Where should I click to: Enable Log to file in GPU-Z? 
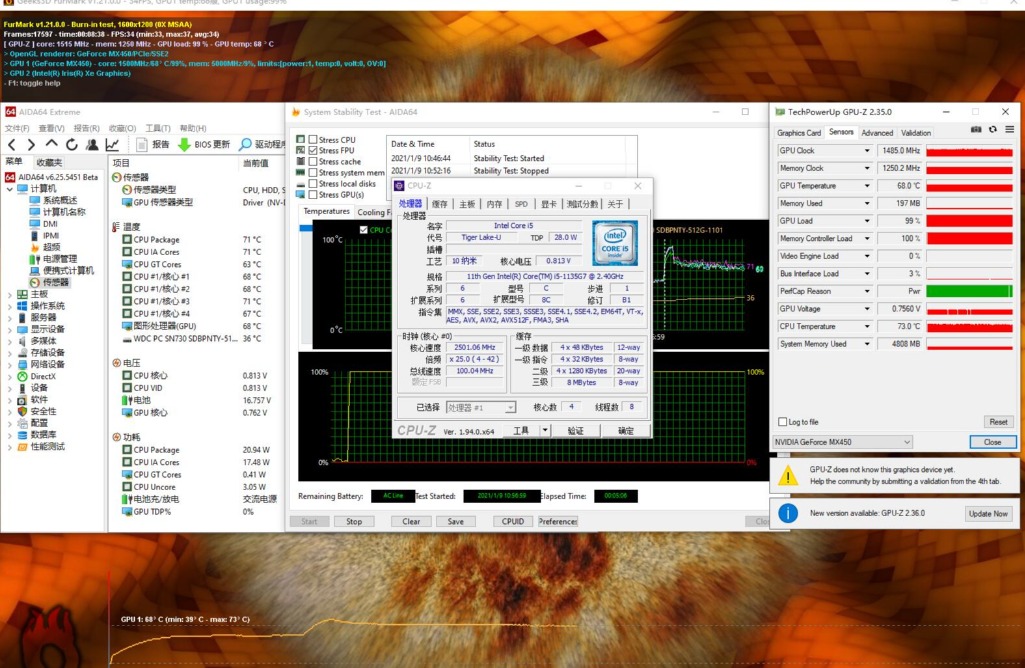click(782, 422)
